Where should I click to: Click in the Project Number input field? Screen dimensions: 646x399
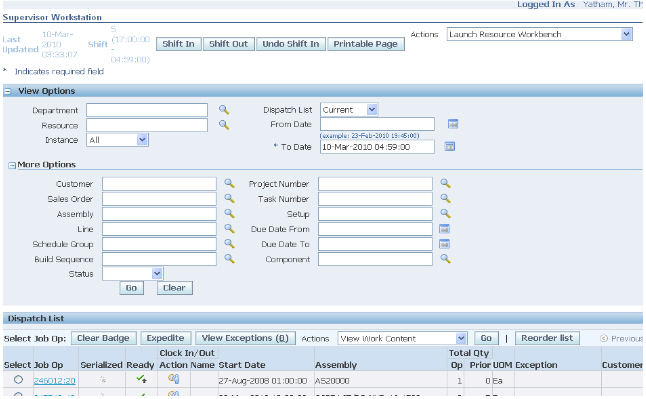tap(375, 184)
